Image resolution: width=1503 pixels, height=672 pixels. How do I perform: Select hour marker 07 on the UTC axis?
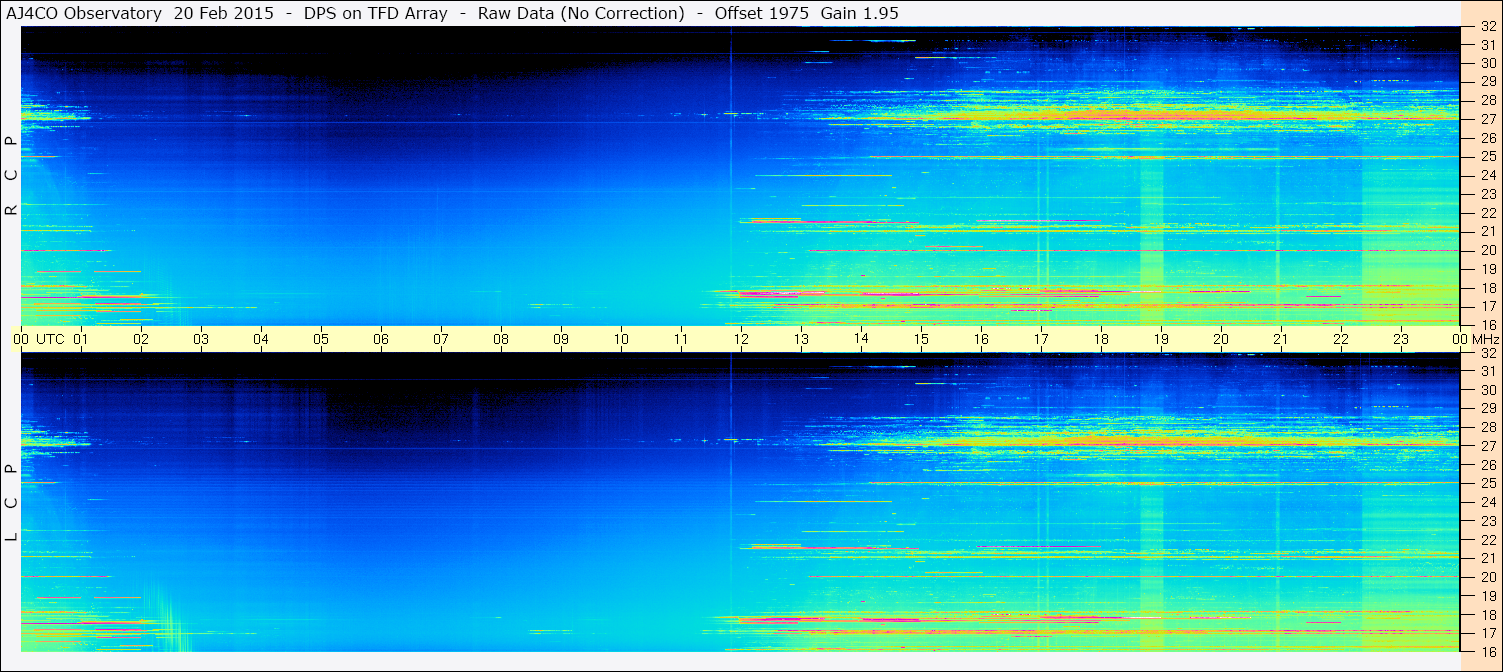441,339
